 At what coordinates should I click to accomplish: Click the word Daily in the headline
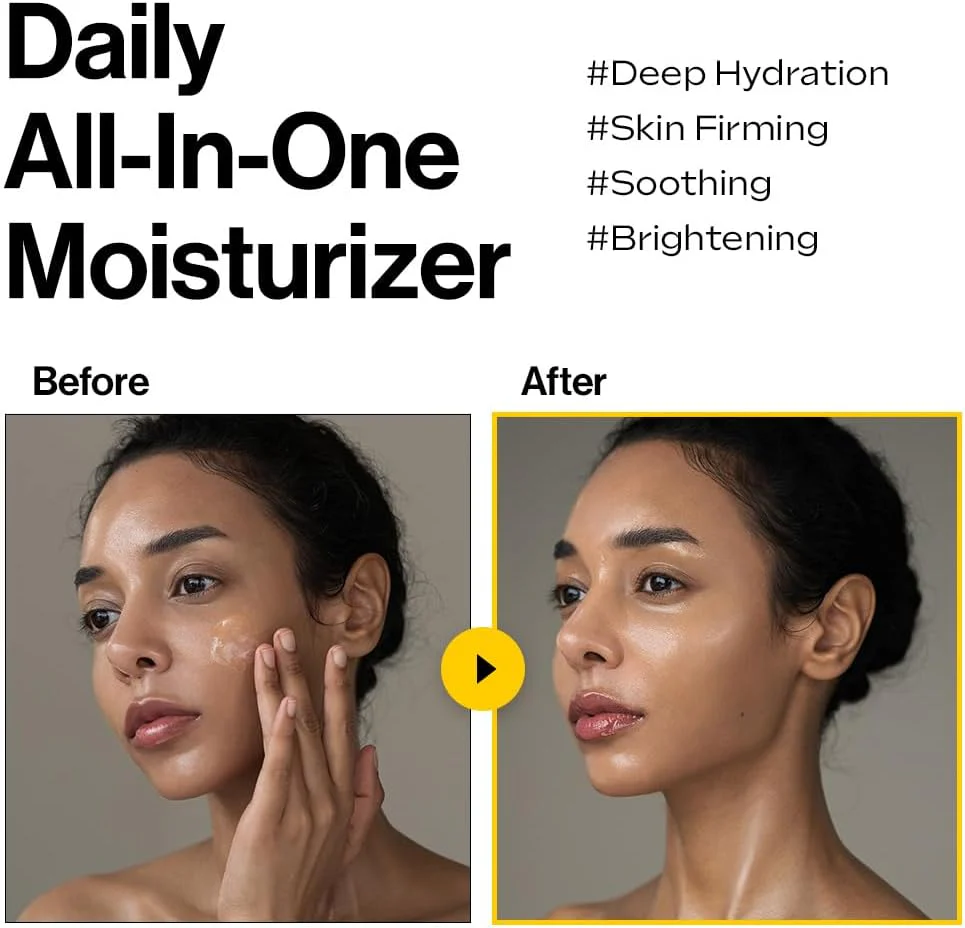coord(114,46)
